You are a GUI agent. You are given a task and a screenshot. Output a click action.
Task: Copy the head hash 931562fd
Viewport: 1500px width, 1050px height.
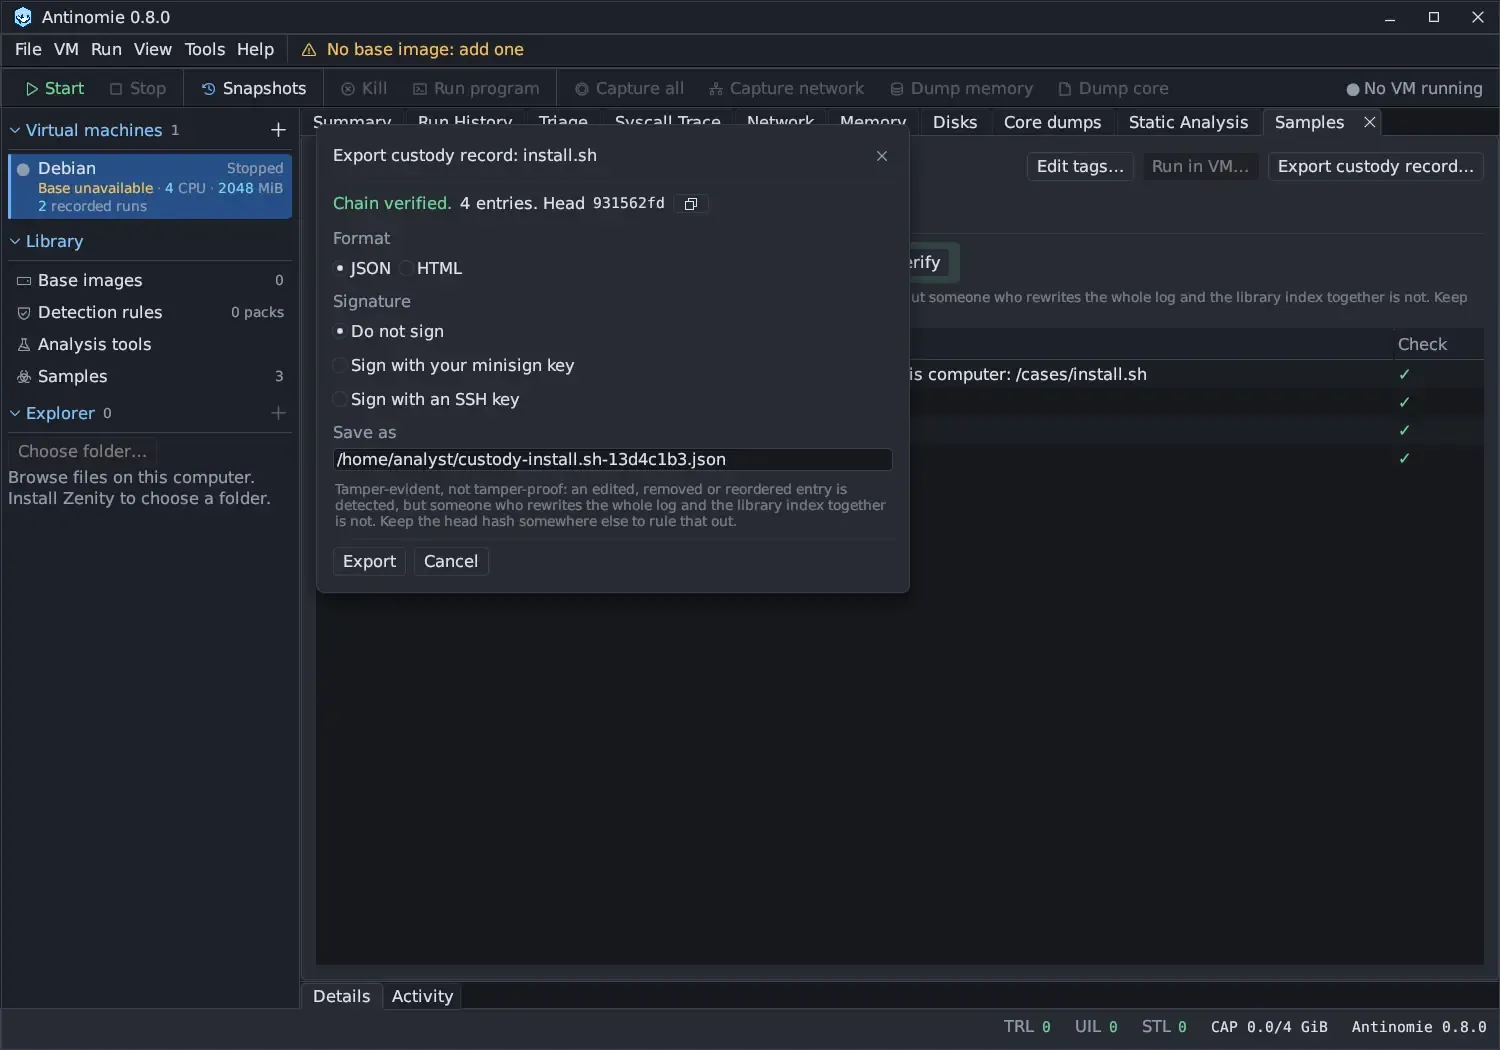pos(690,204)
